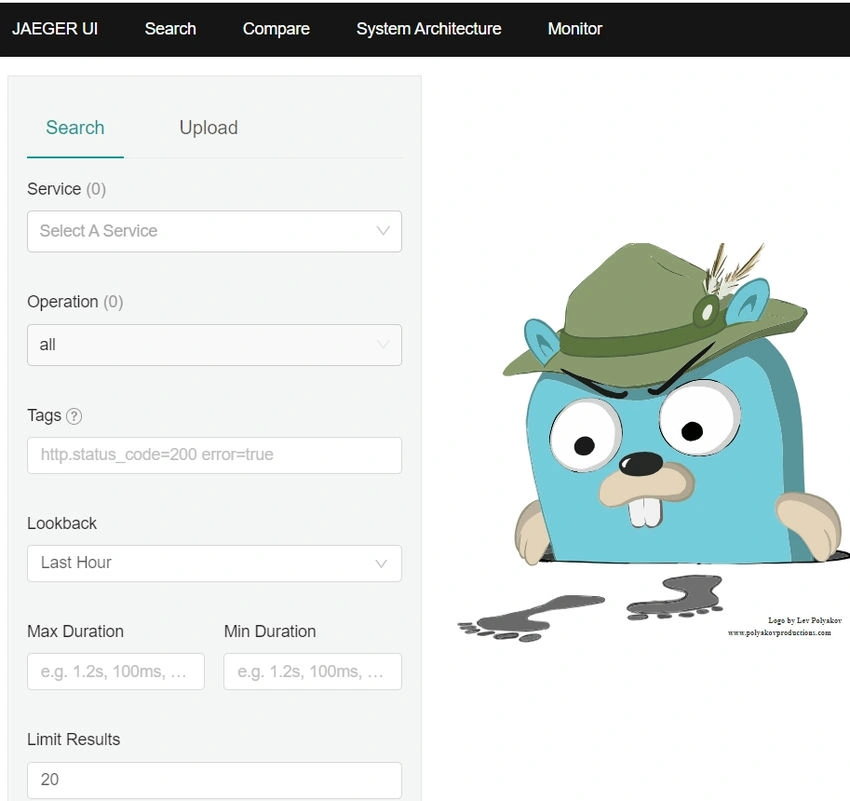Open the Search item in top navigation
The height and width of the screenshot is (801, 850).
(x=170, y=29)
